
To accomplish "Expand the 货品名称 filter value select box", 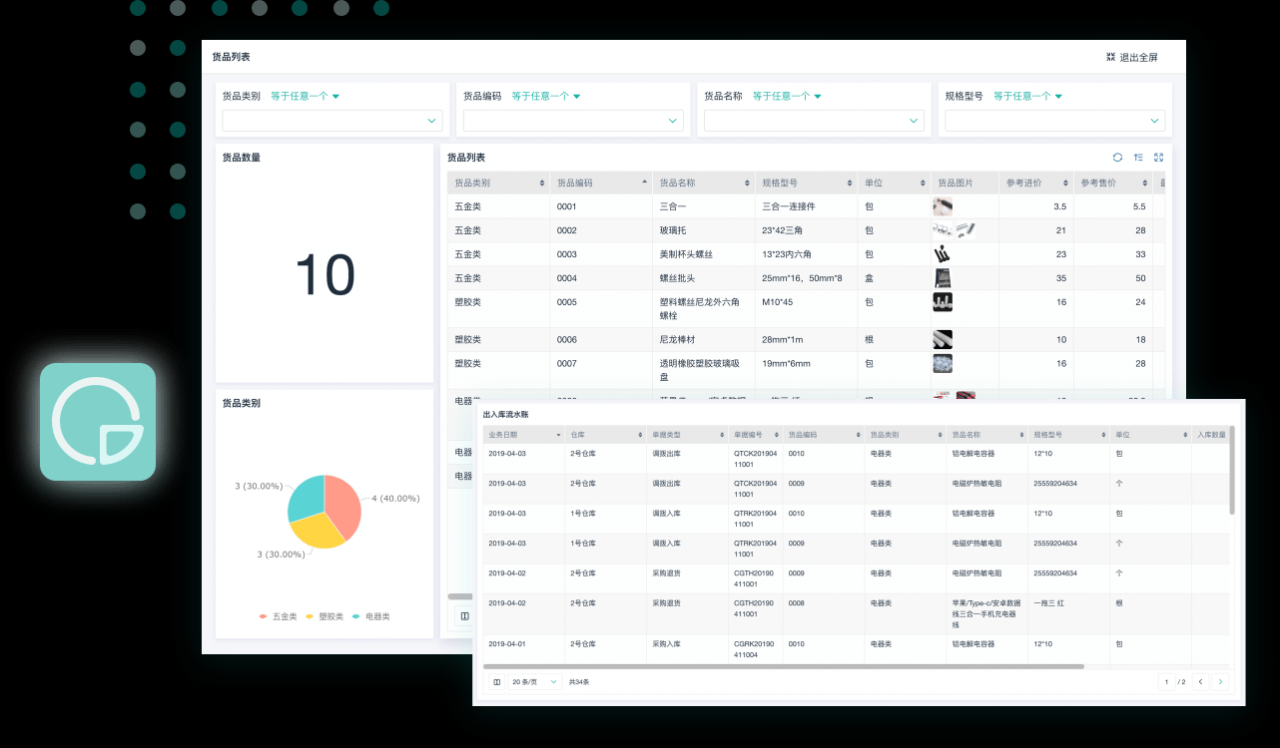I will pos(814,120).
